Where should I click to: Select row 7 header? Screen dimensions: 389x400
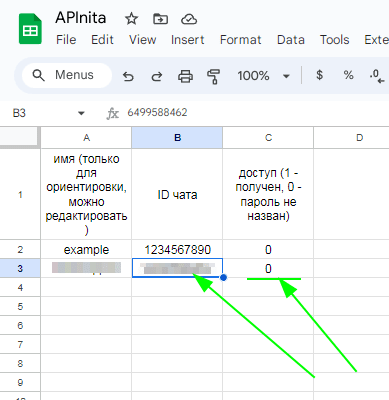(20, 344)
